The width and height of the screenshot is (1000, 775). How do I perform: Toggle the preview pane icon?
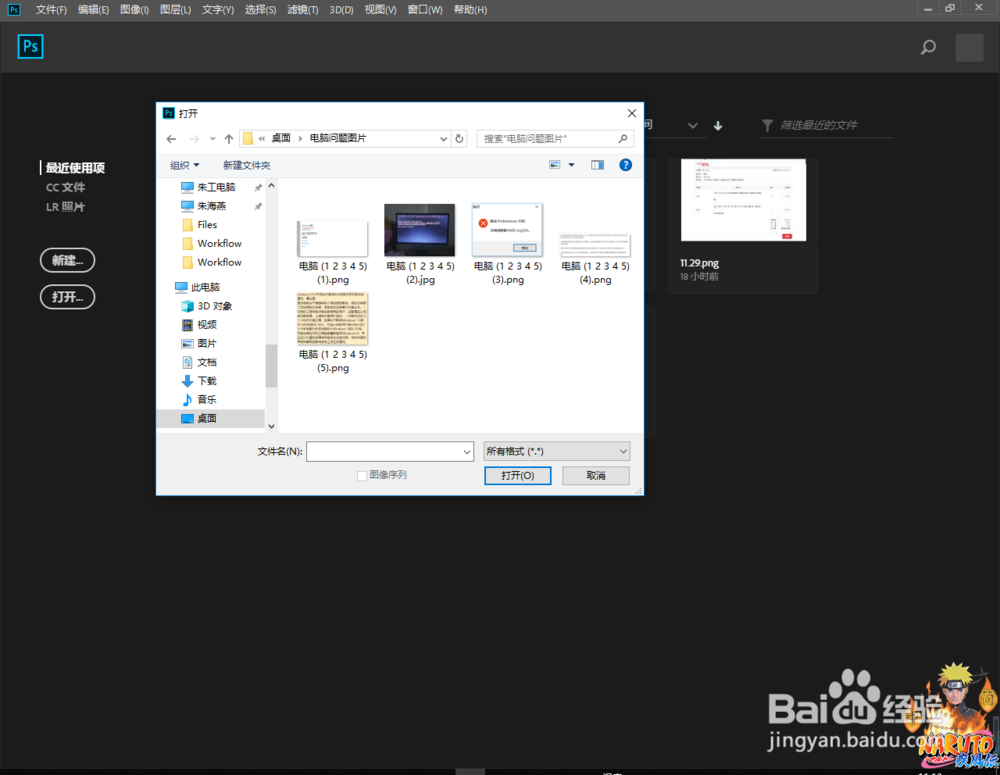pos(597,165)
